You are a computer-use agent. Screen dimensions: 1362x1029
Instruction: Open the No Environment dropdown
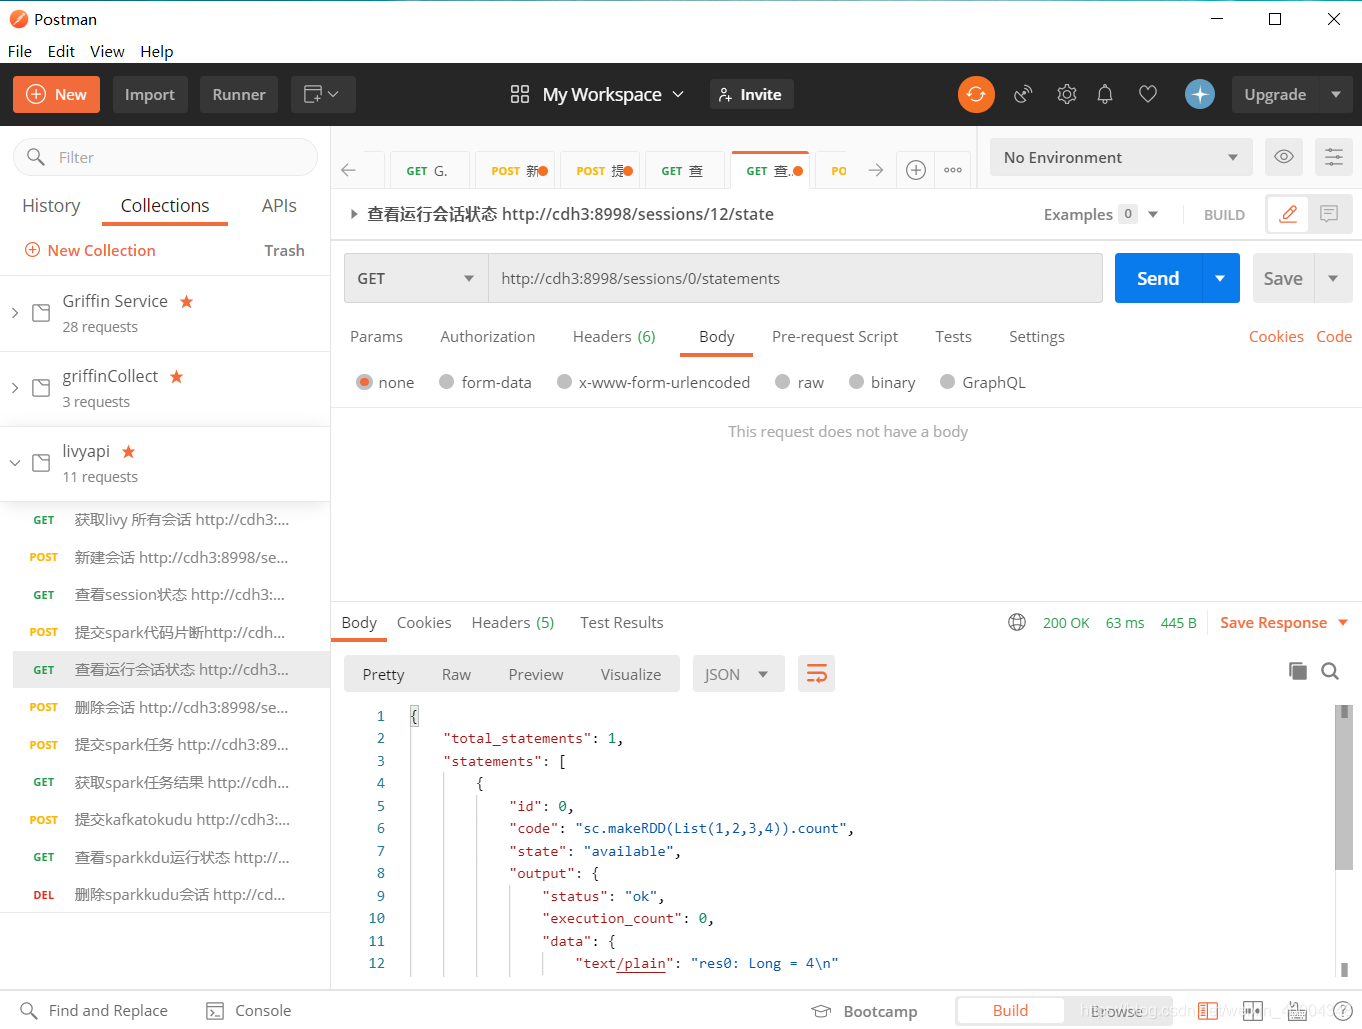tap(1121, 157)
